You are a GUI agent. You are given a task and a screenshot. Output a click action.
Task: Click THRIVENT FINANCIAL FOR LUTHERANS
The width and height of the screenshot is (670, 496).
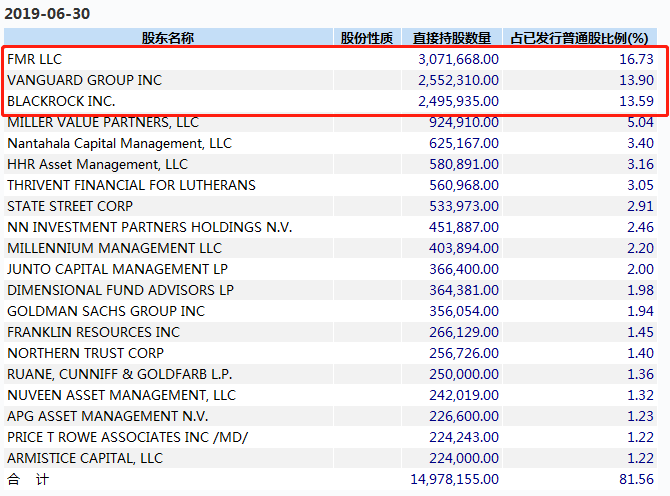pos(131,185)
